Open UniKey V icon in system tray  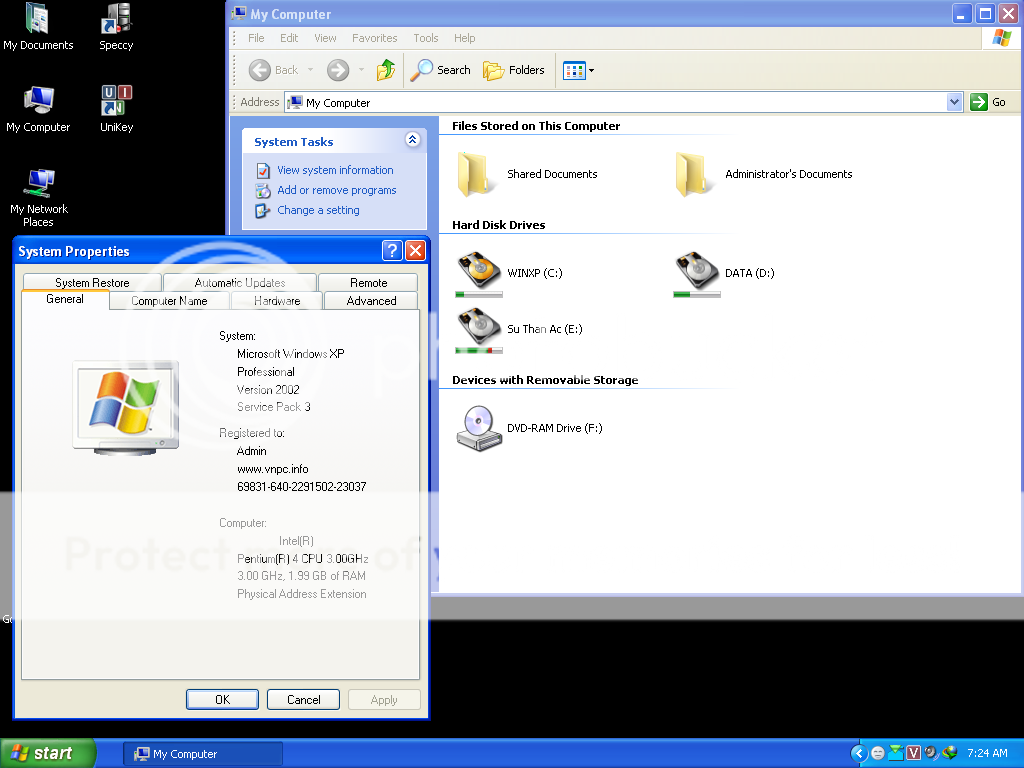(914, 753)
